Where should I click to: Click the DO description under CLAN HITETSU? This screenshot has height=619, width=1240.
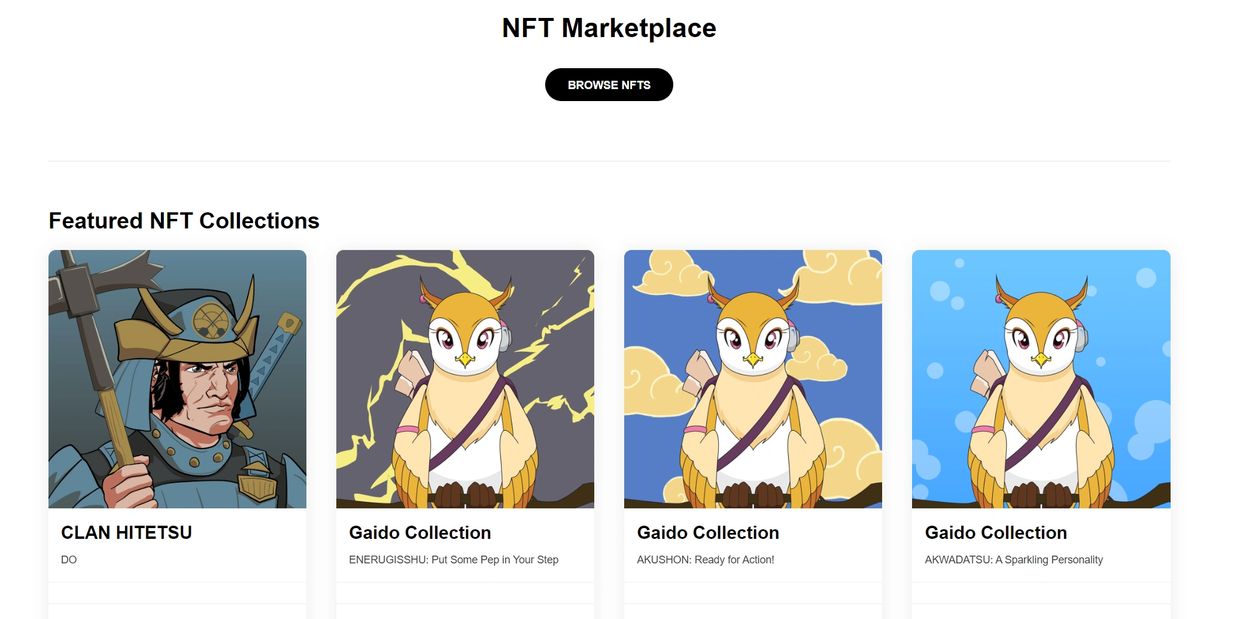pos(69,560)
